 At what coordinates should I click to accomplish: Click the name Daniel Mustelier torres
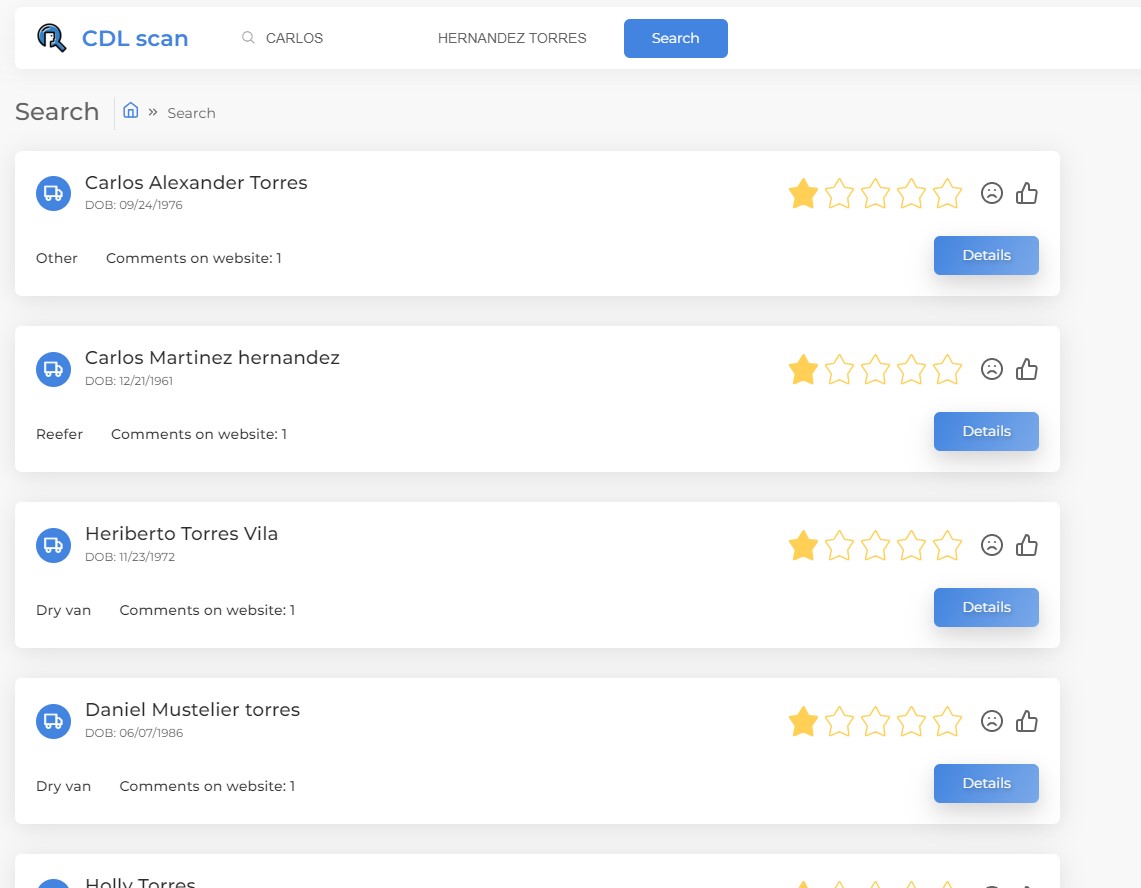(192, 710)
